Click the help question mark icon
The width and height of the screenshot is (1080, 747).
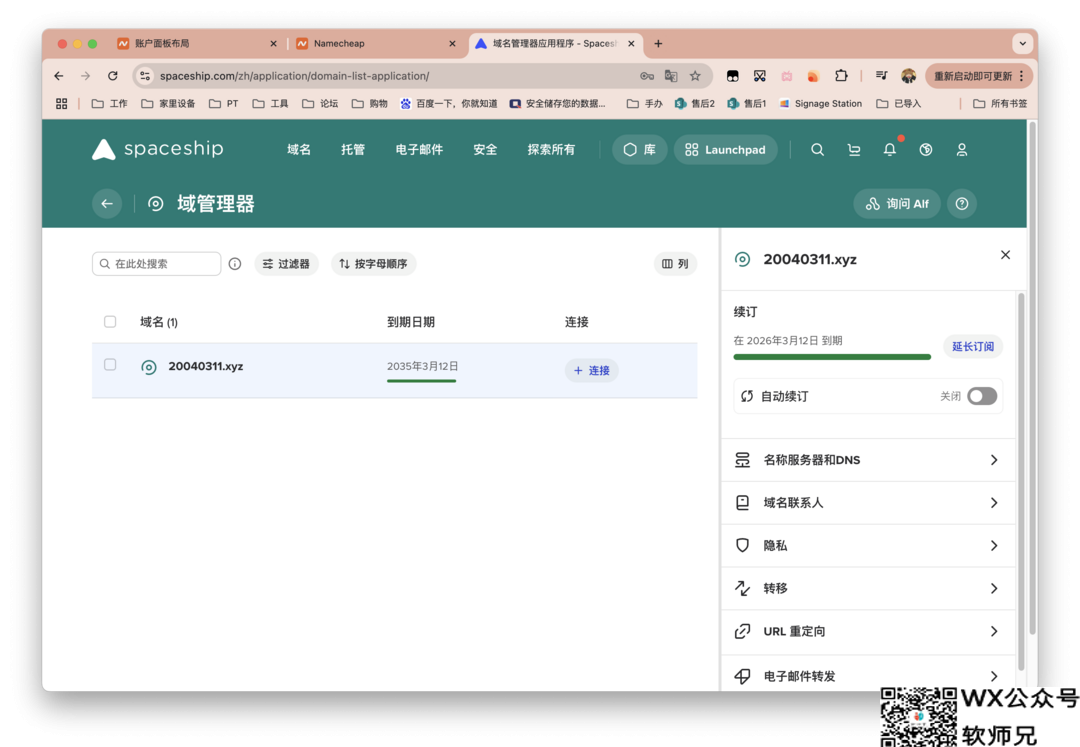tap(962, 204)
